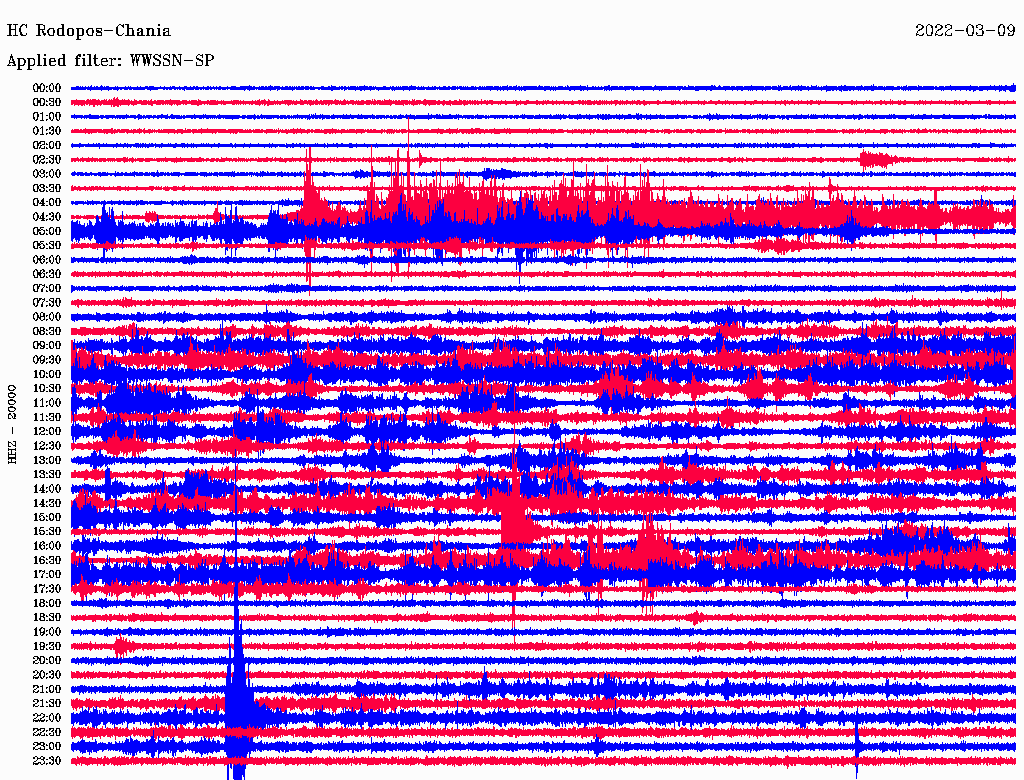Select the 09:30 time label
The height and width of the screenshot is (780, 1024).
pyautogui.click(x=47, y=360)
